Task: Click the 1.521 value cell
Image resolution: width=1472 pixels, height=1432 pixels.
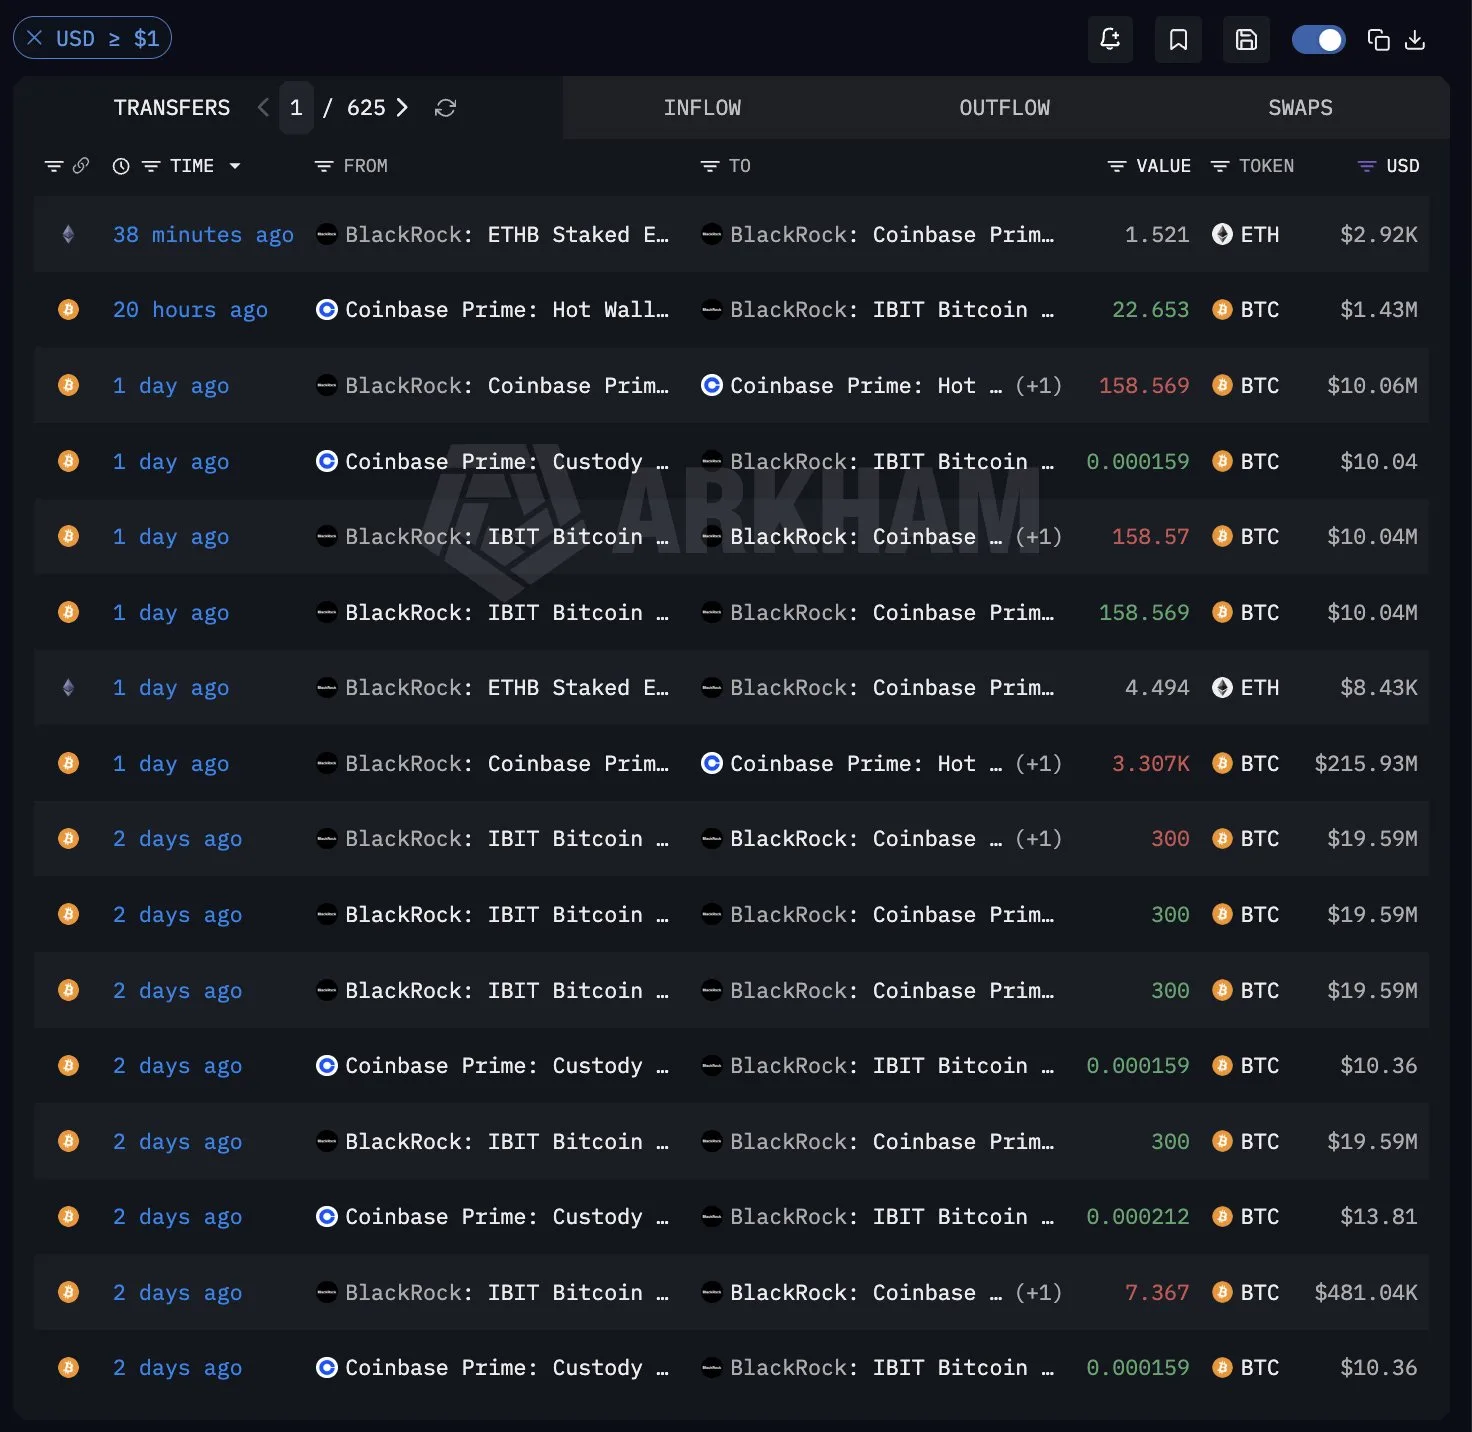Action: (1157, 235)
